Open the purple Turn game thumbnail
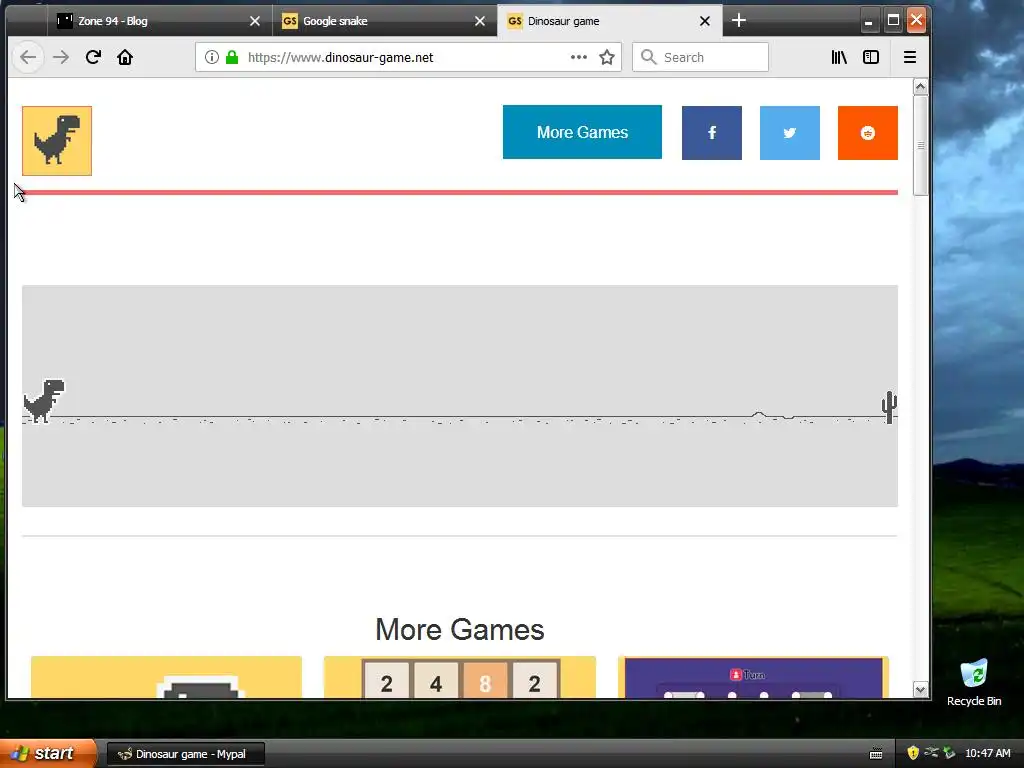The image size is (1024, 768). tap(753, 677)
